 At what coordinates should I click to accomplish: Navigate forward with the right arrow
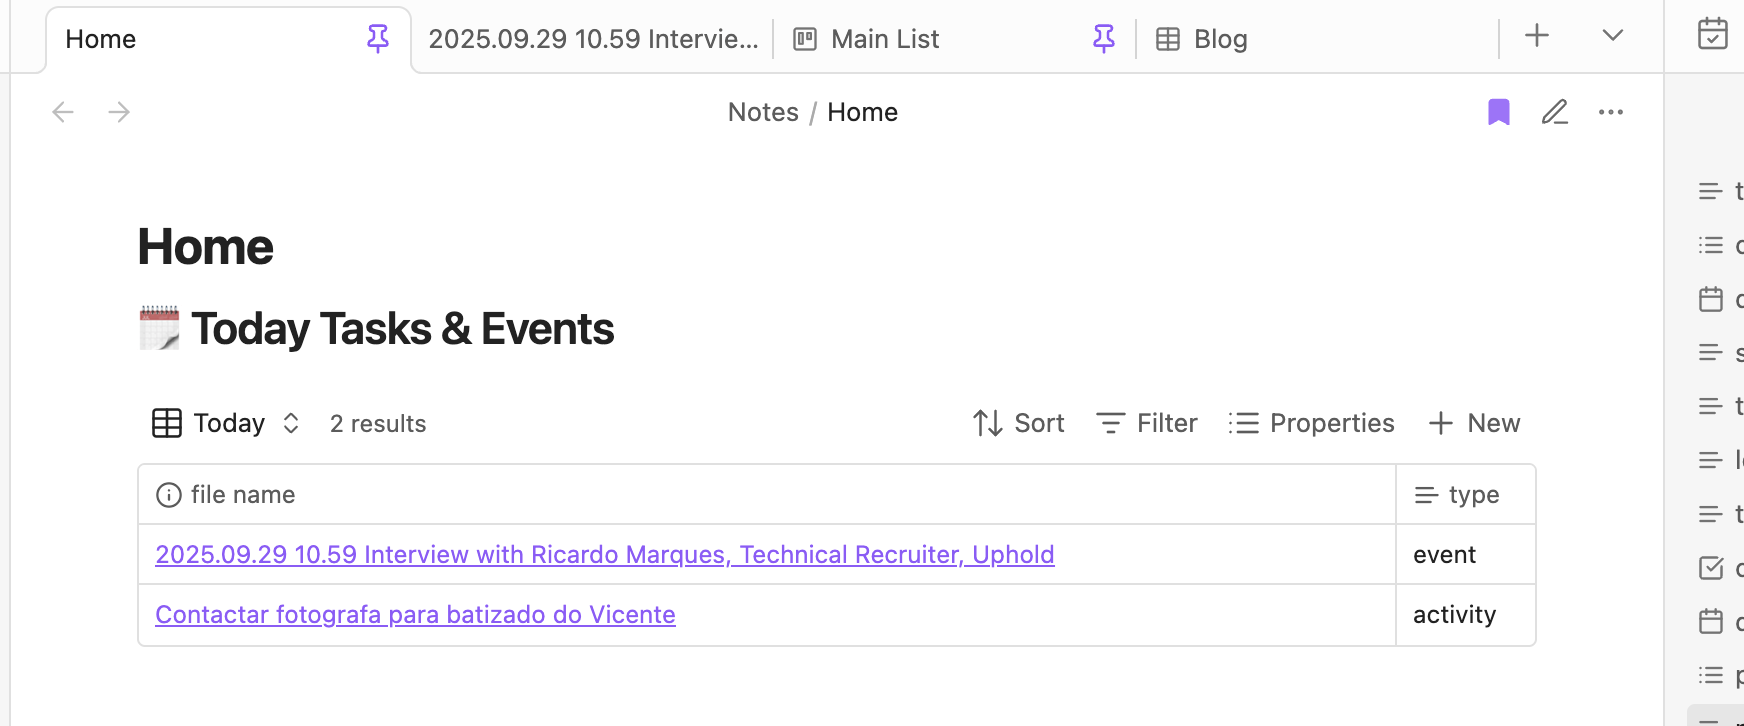click(x=119, y=112)
